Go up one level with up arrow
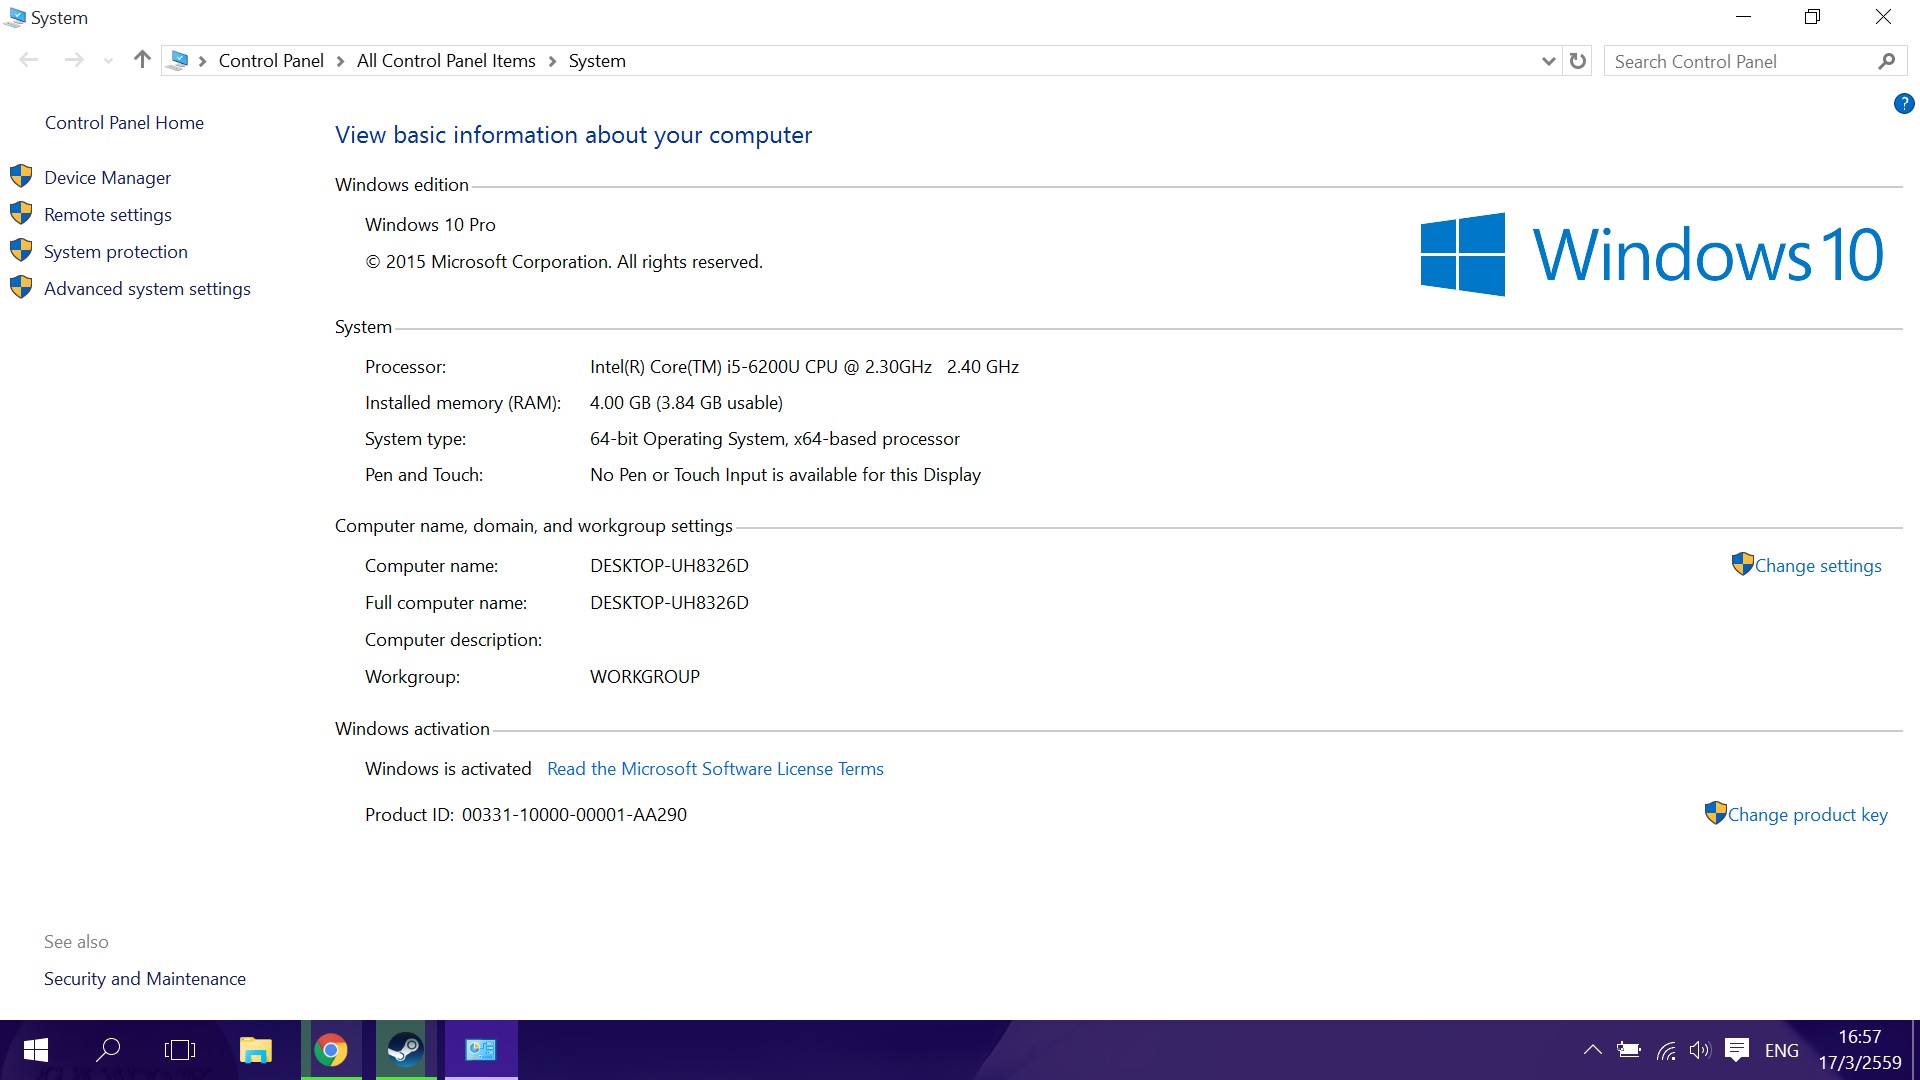The width and height of the screenshot is (1920, 1080). point(142,60)
